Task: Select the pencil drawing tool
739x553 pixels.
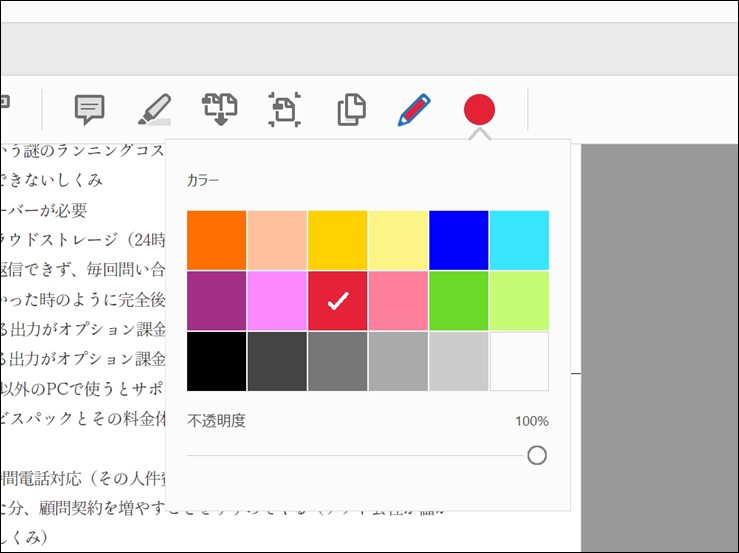Action: 414,110
